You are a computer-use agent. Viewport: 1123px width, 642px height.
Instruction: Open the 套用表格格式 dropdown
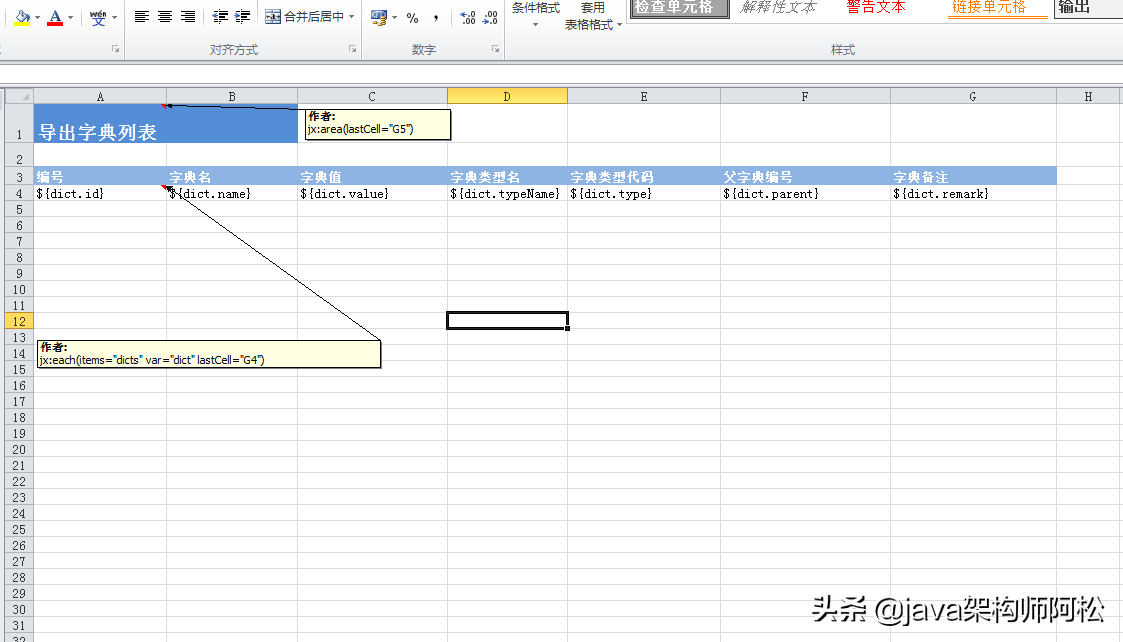[593, 16]
